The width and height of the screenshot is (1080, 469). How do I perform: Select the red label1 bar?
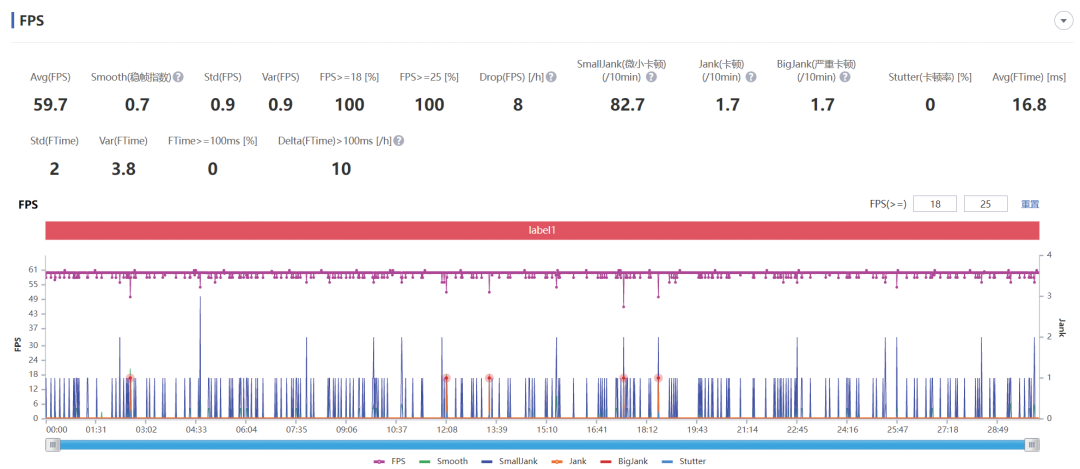click(542, 231)
